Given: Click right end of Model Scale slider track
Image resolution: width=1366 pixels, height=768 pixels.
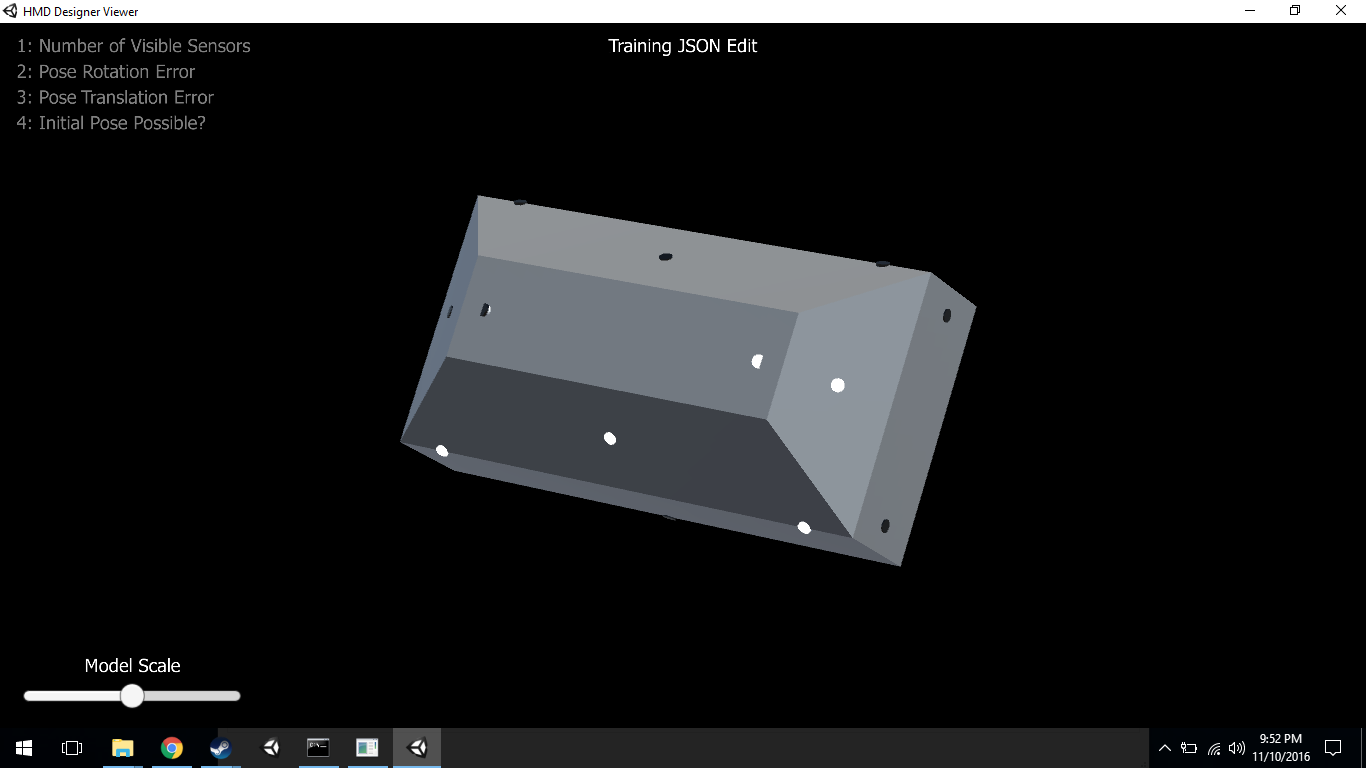Looking at the screenshot, I should (x=236, y=696).
